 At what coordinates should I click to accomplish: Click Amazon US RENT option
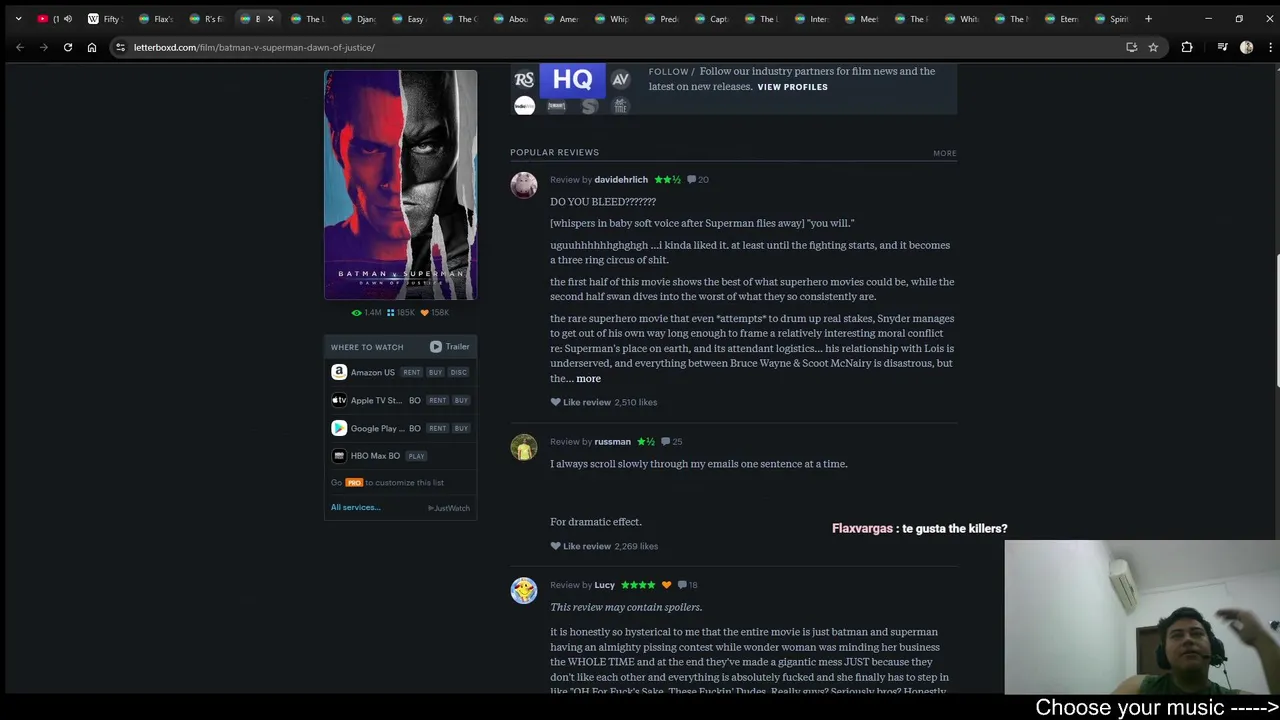[x=412, y=373]
